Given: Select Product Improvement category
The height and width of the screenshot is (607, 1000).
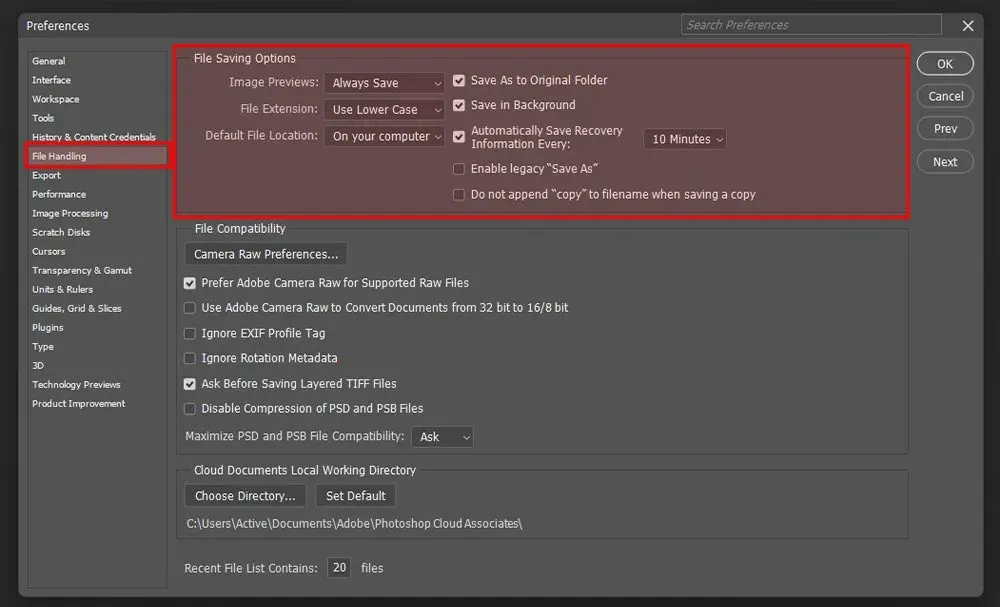Looking at the screenshot, I should pyautogui.click(x=78, y=404).
